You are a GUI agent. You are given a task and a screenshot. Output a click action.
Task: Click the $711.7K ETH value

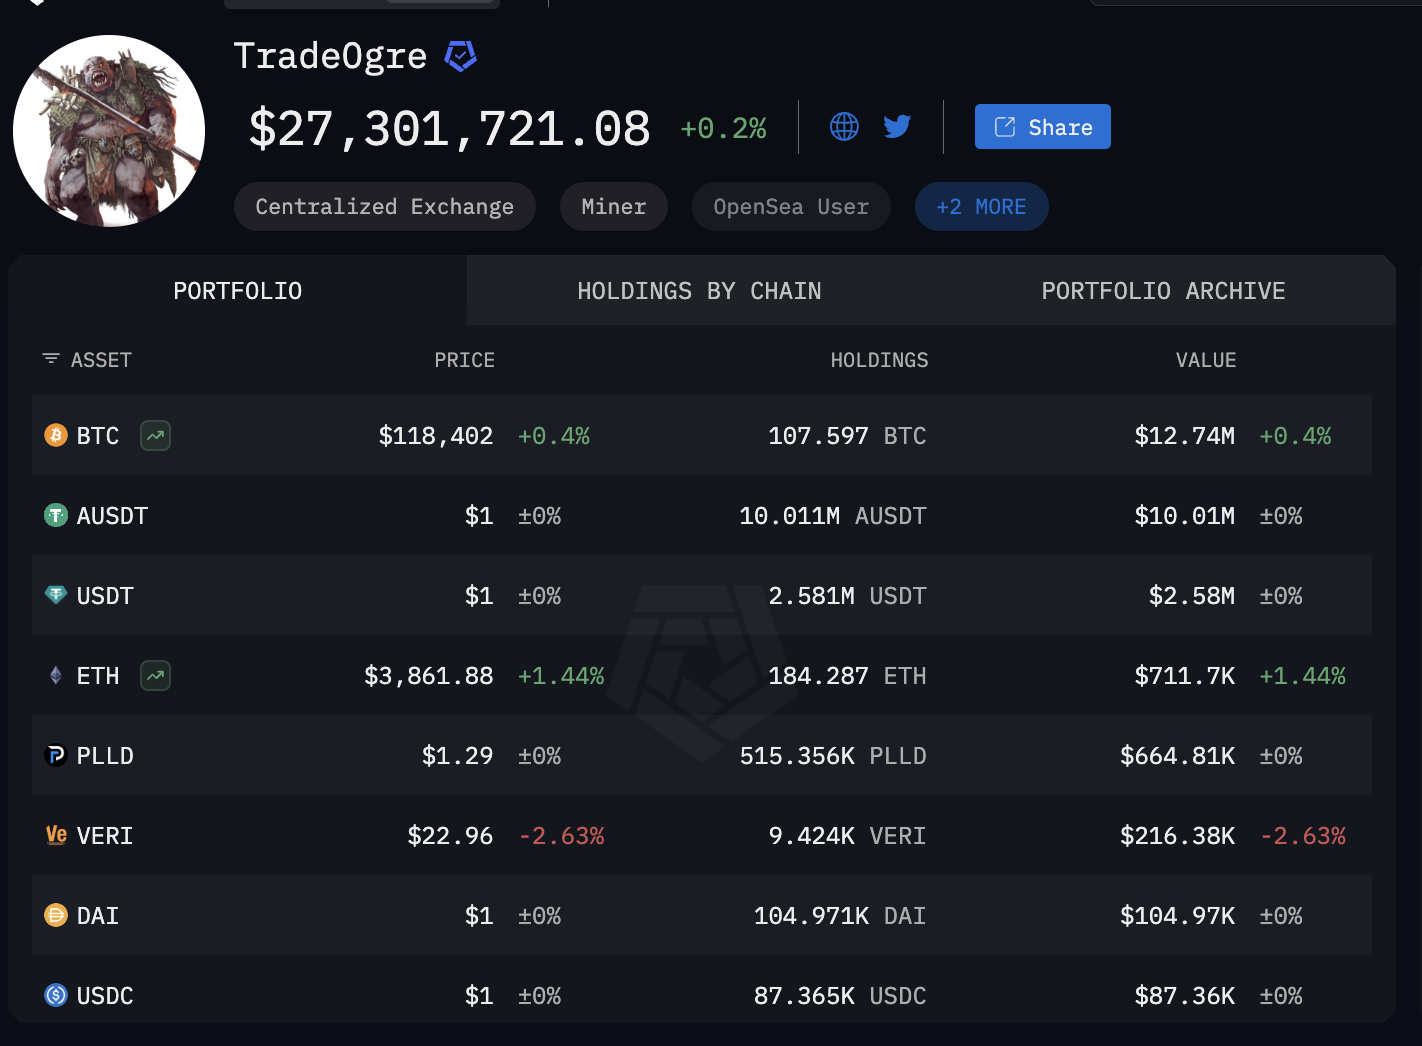[x=1185, y=676]
